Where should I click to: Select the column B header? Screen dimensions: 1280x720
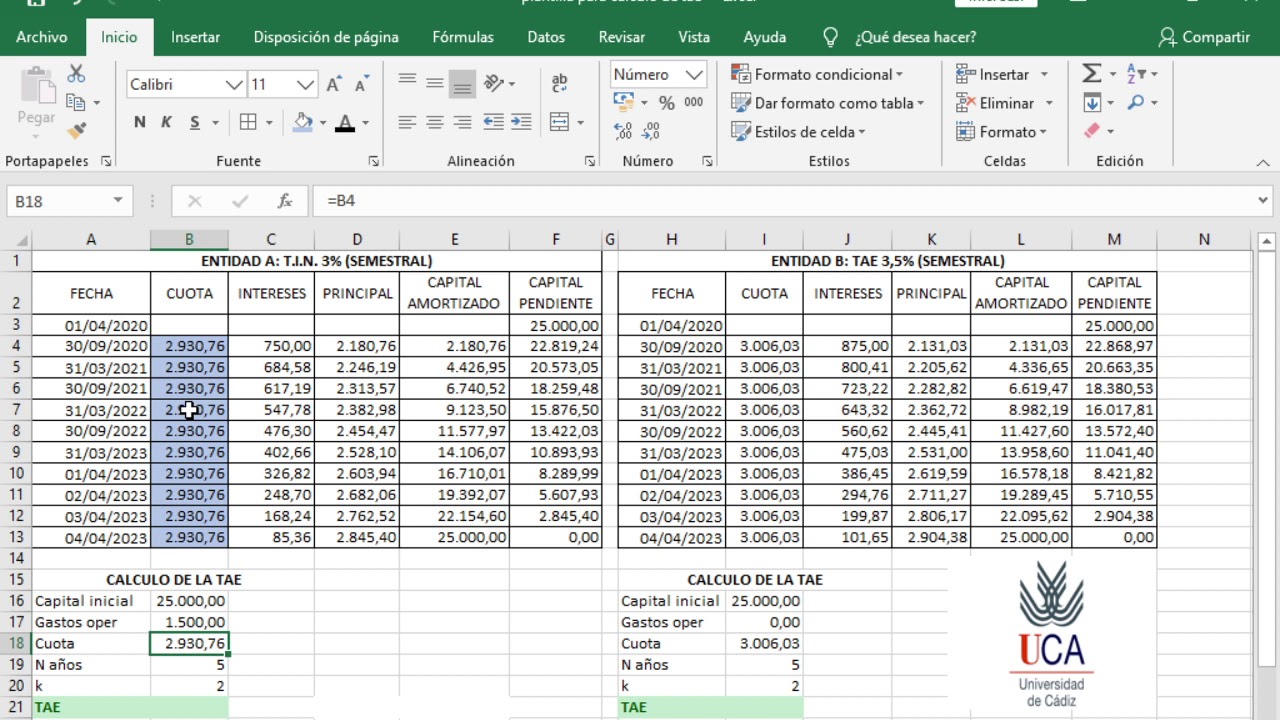tap(189, 240)
